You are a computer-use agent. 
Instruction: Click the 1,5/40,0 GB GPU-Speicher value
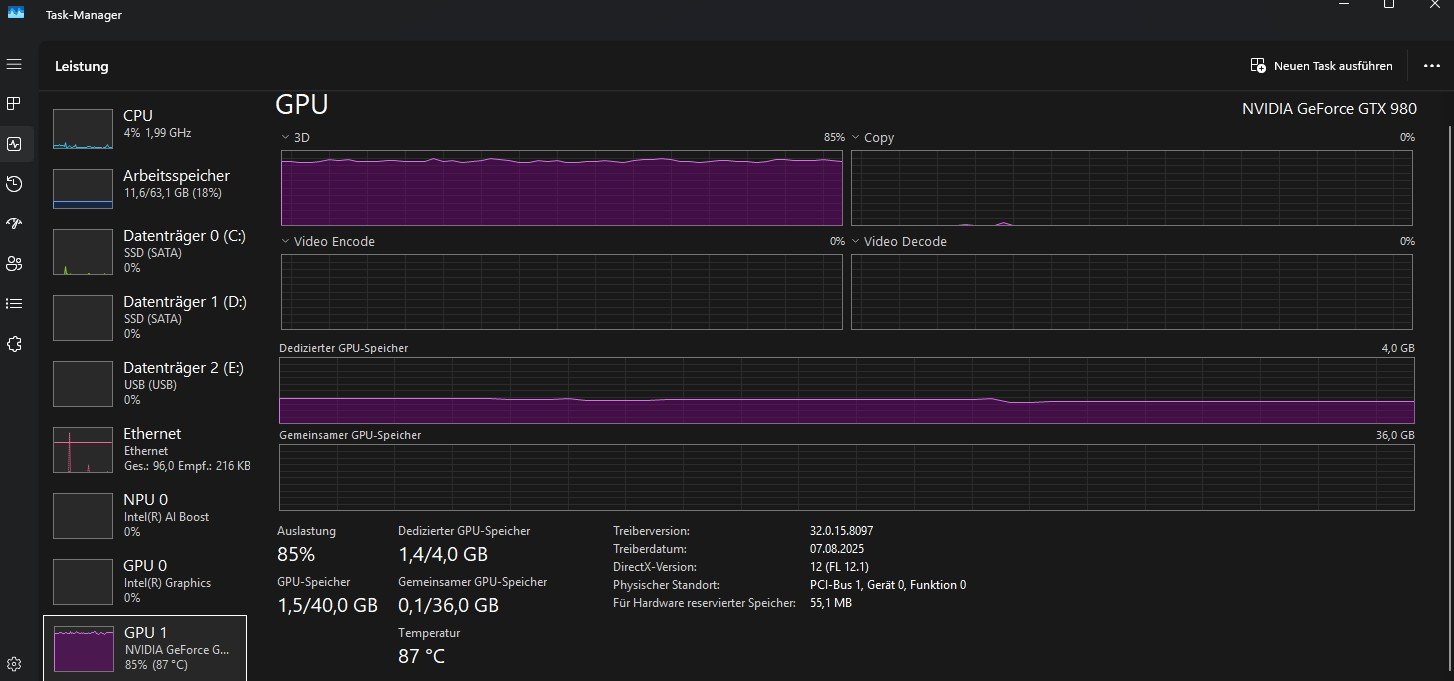(327, 605)
